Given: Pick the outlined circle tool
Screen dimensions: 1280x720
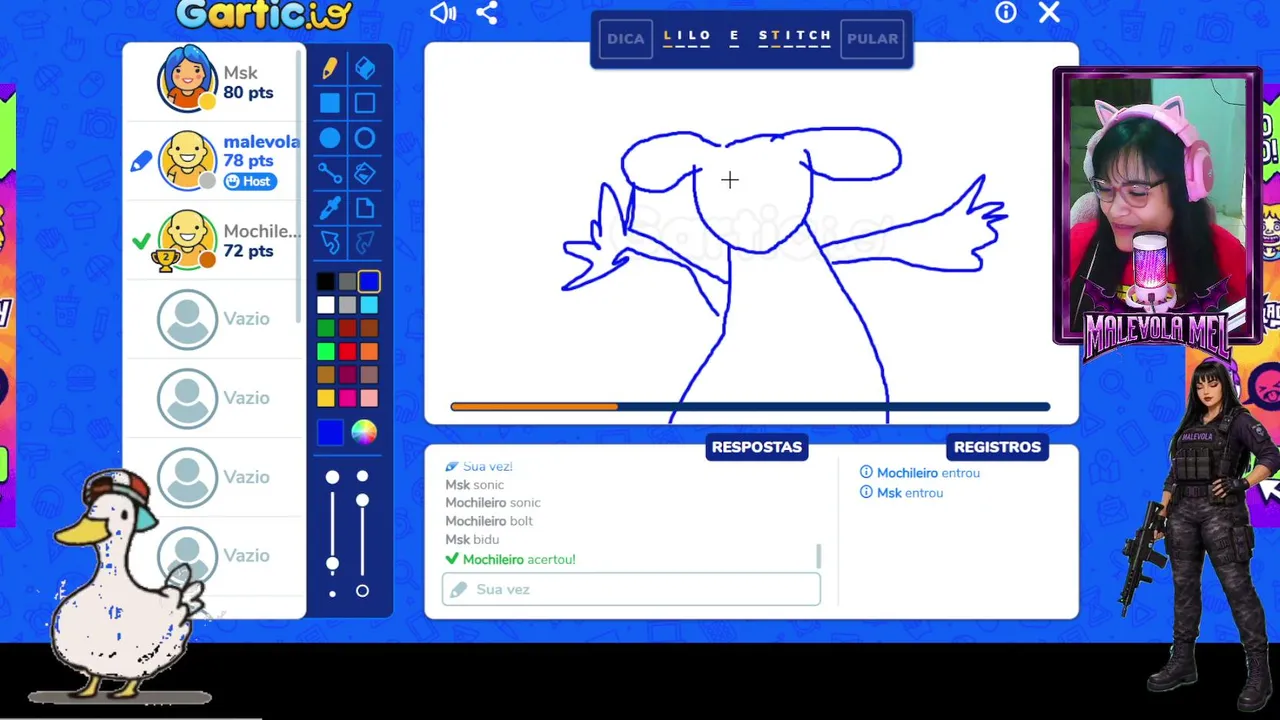Looking at the screenshot, I should pyautogui.click(x=365, y=139).
